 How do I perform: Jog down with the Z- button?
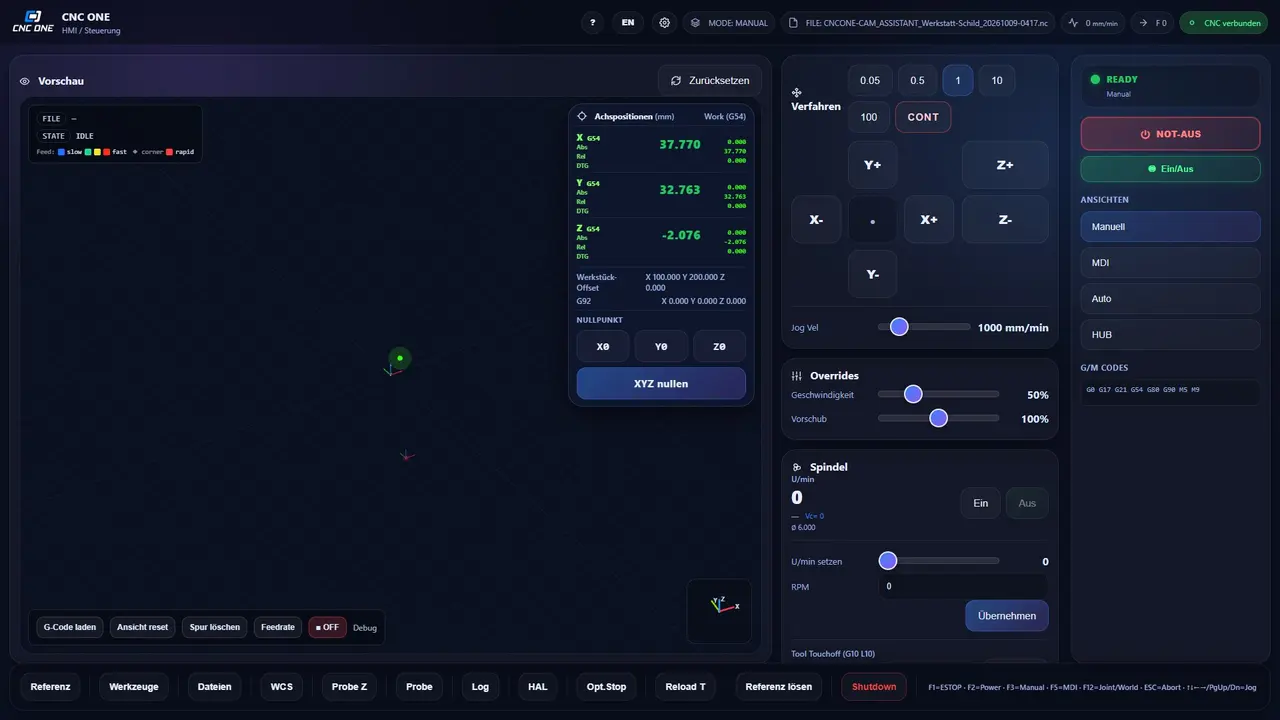tap(1005, 219)
